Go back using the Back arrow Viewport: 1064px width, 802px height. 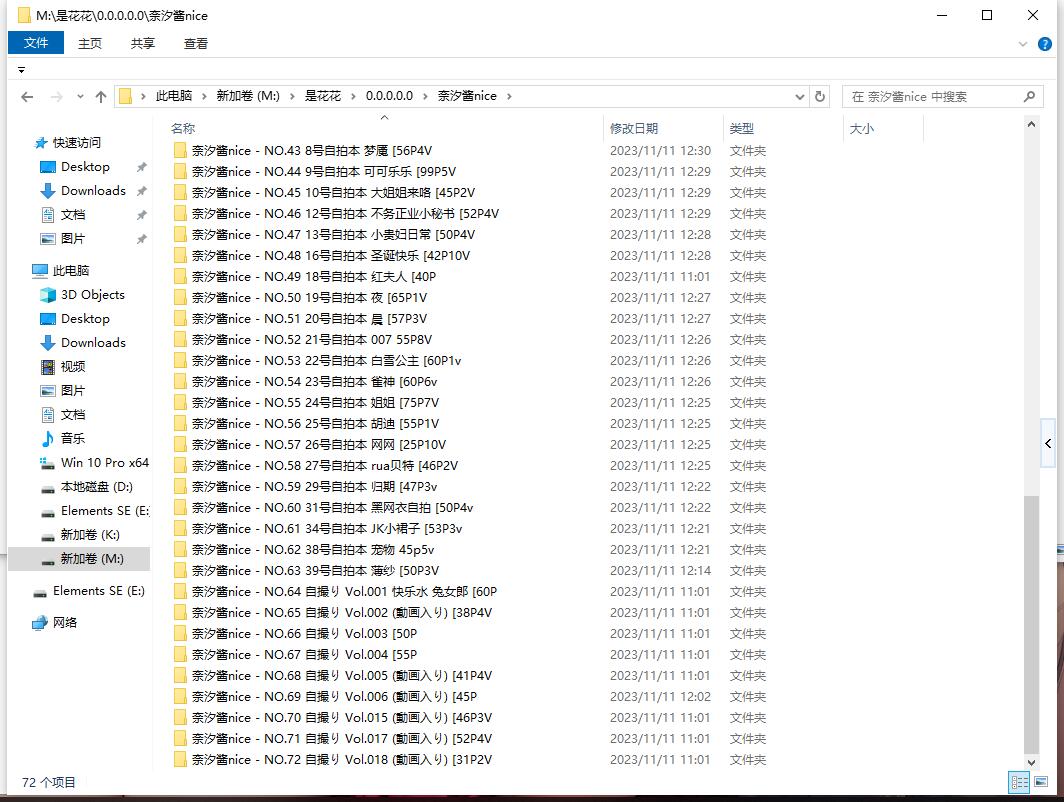(27, 97)
